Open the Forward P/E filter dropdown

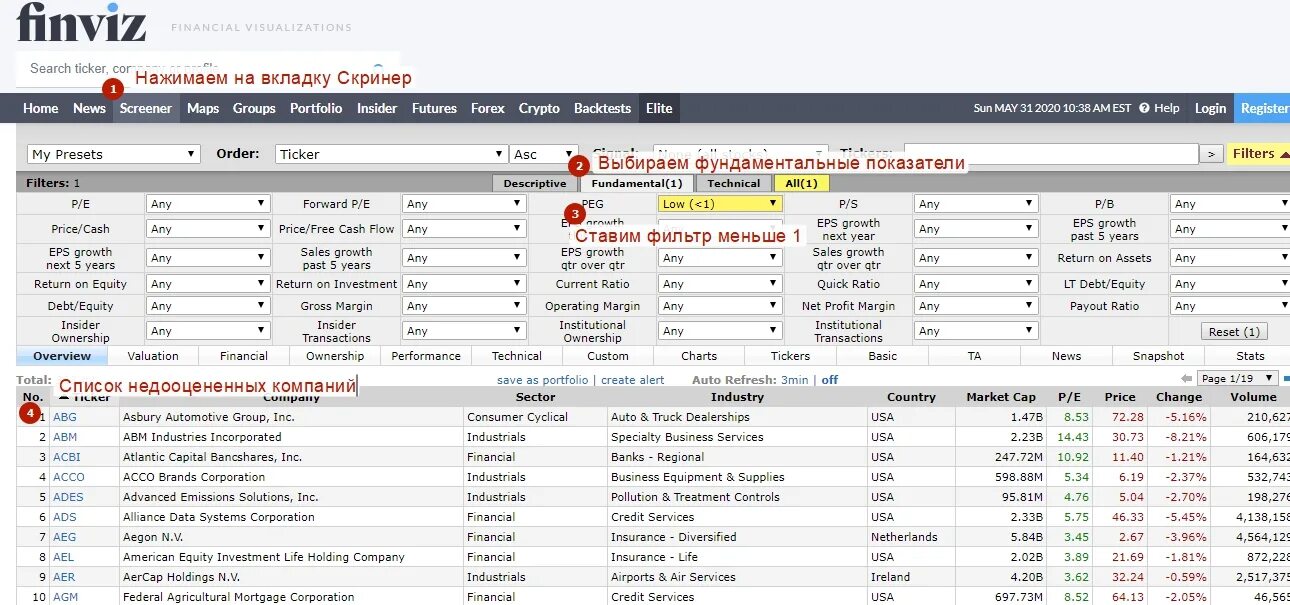pyautogui.click(x=464, y=204)
